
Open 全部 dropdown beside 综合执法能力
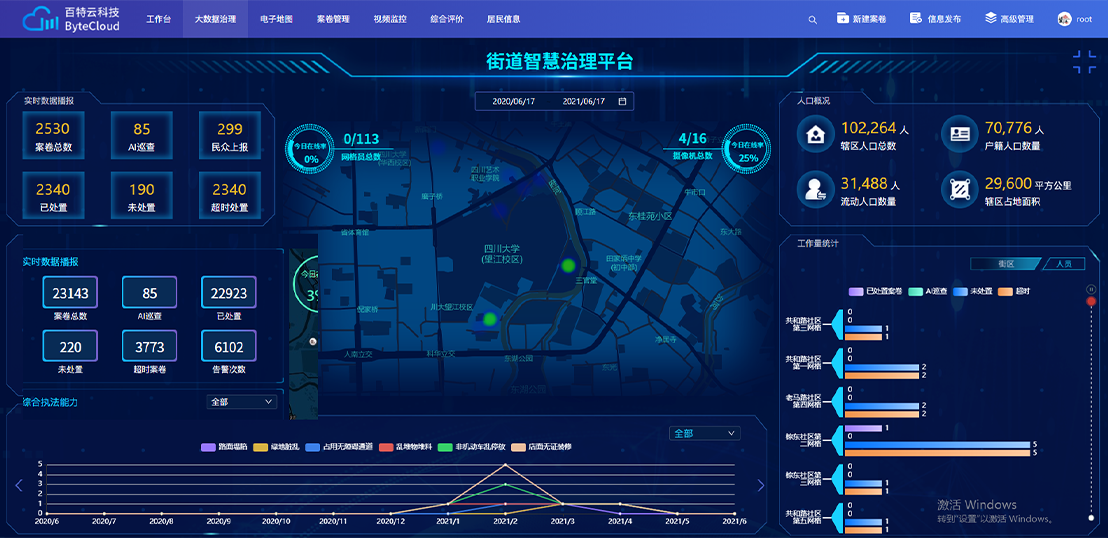pos(241,402)
